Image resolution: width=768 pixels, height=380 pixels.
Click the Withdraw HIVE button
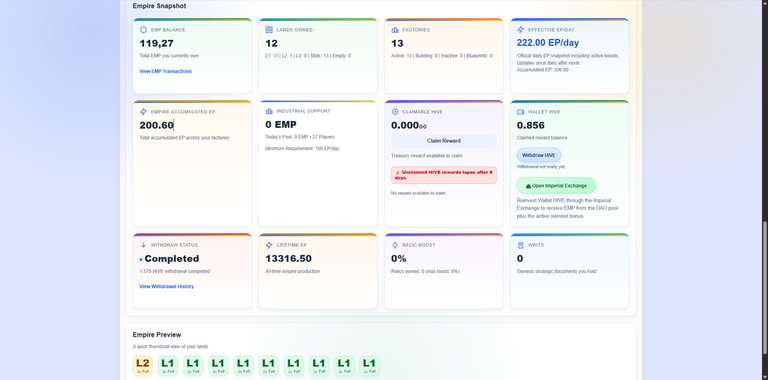click(539, 155)
